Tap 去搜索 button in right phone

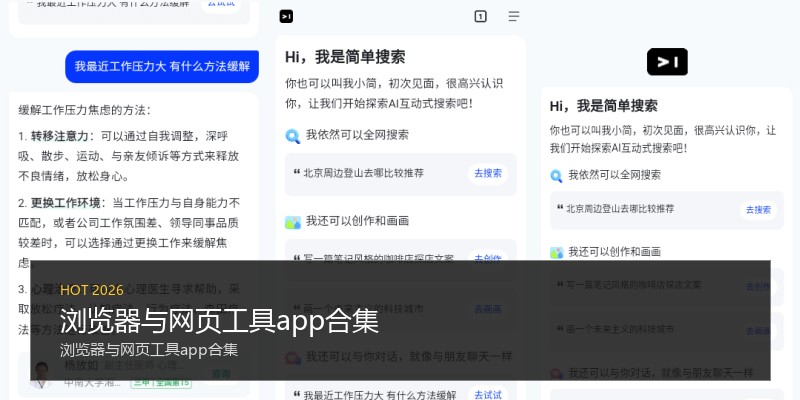coord(758,210)
